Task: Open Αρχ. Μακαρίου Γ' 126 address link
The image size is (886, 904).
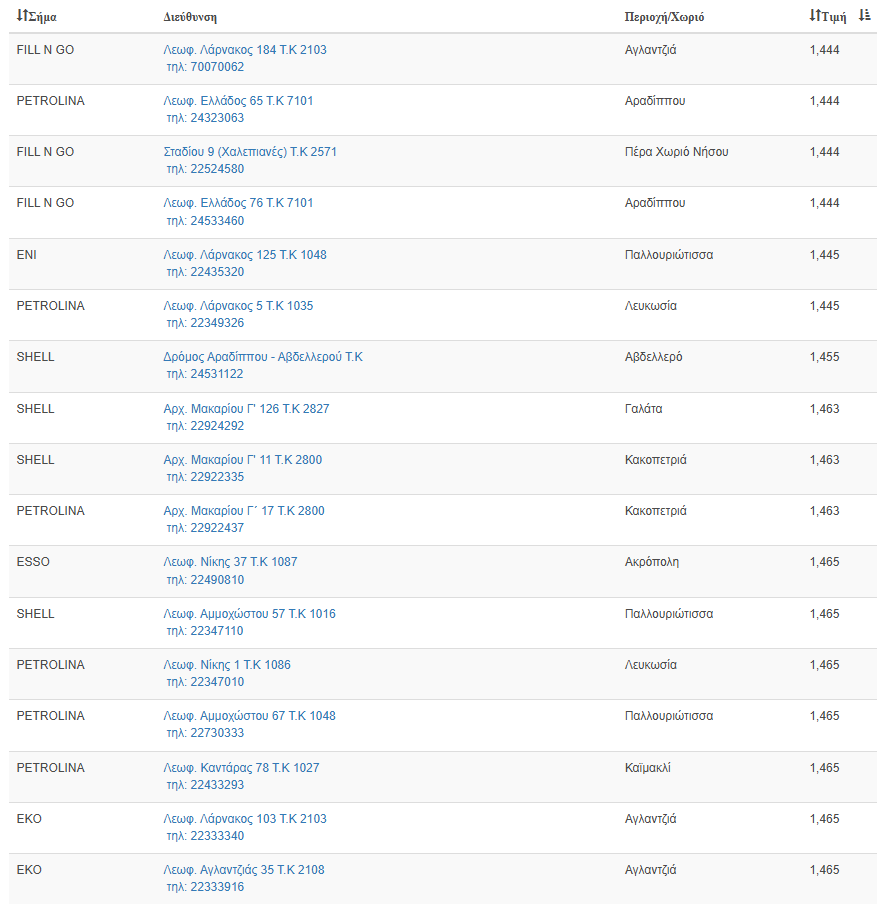Action: coord(246,409)
